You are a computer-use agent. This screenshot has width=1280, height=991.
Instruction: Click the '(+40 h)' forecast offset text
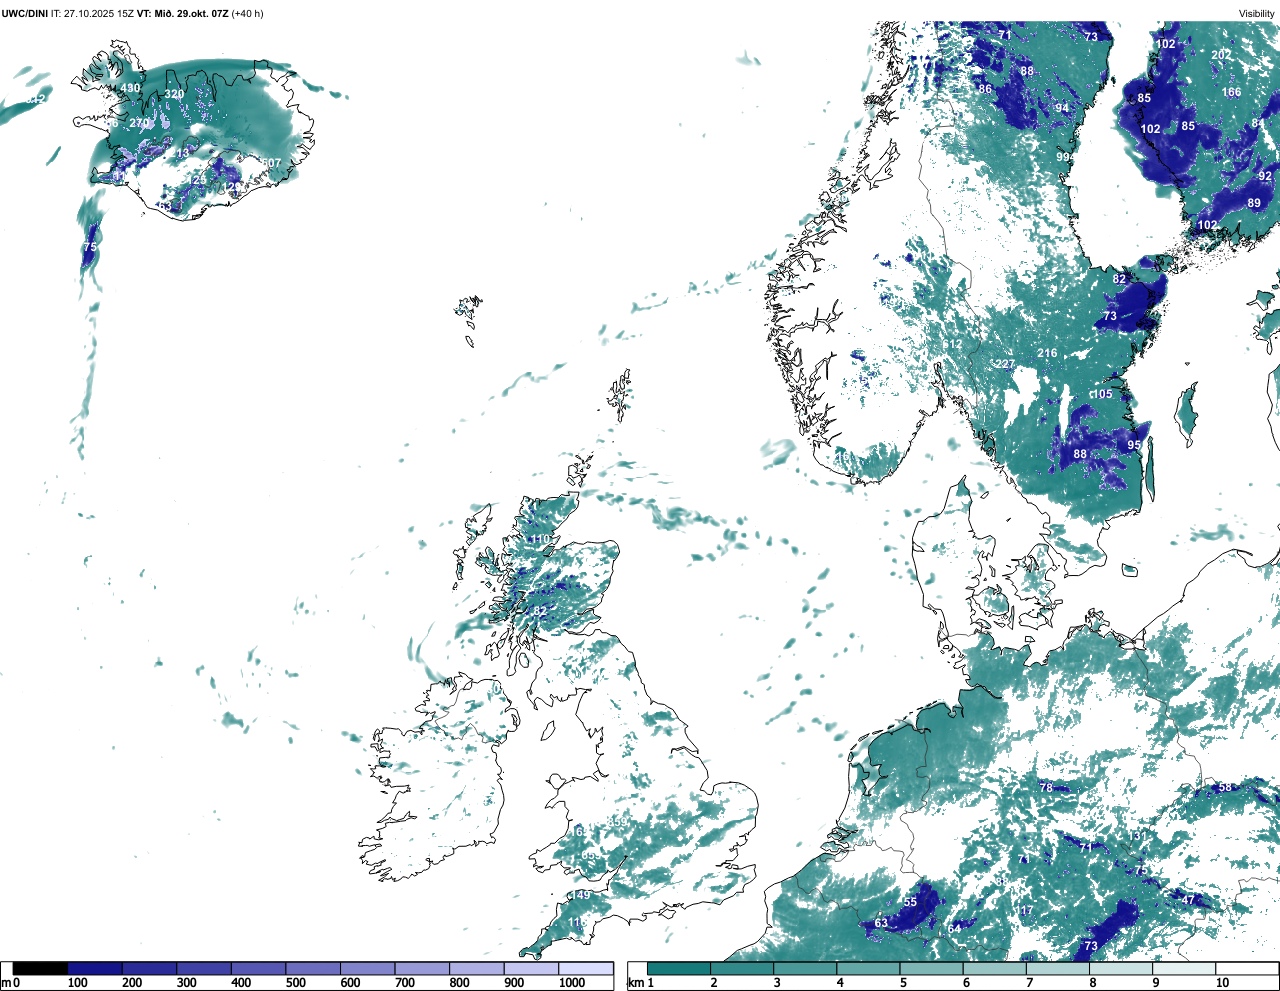coord(247,13)
